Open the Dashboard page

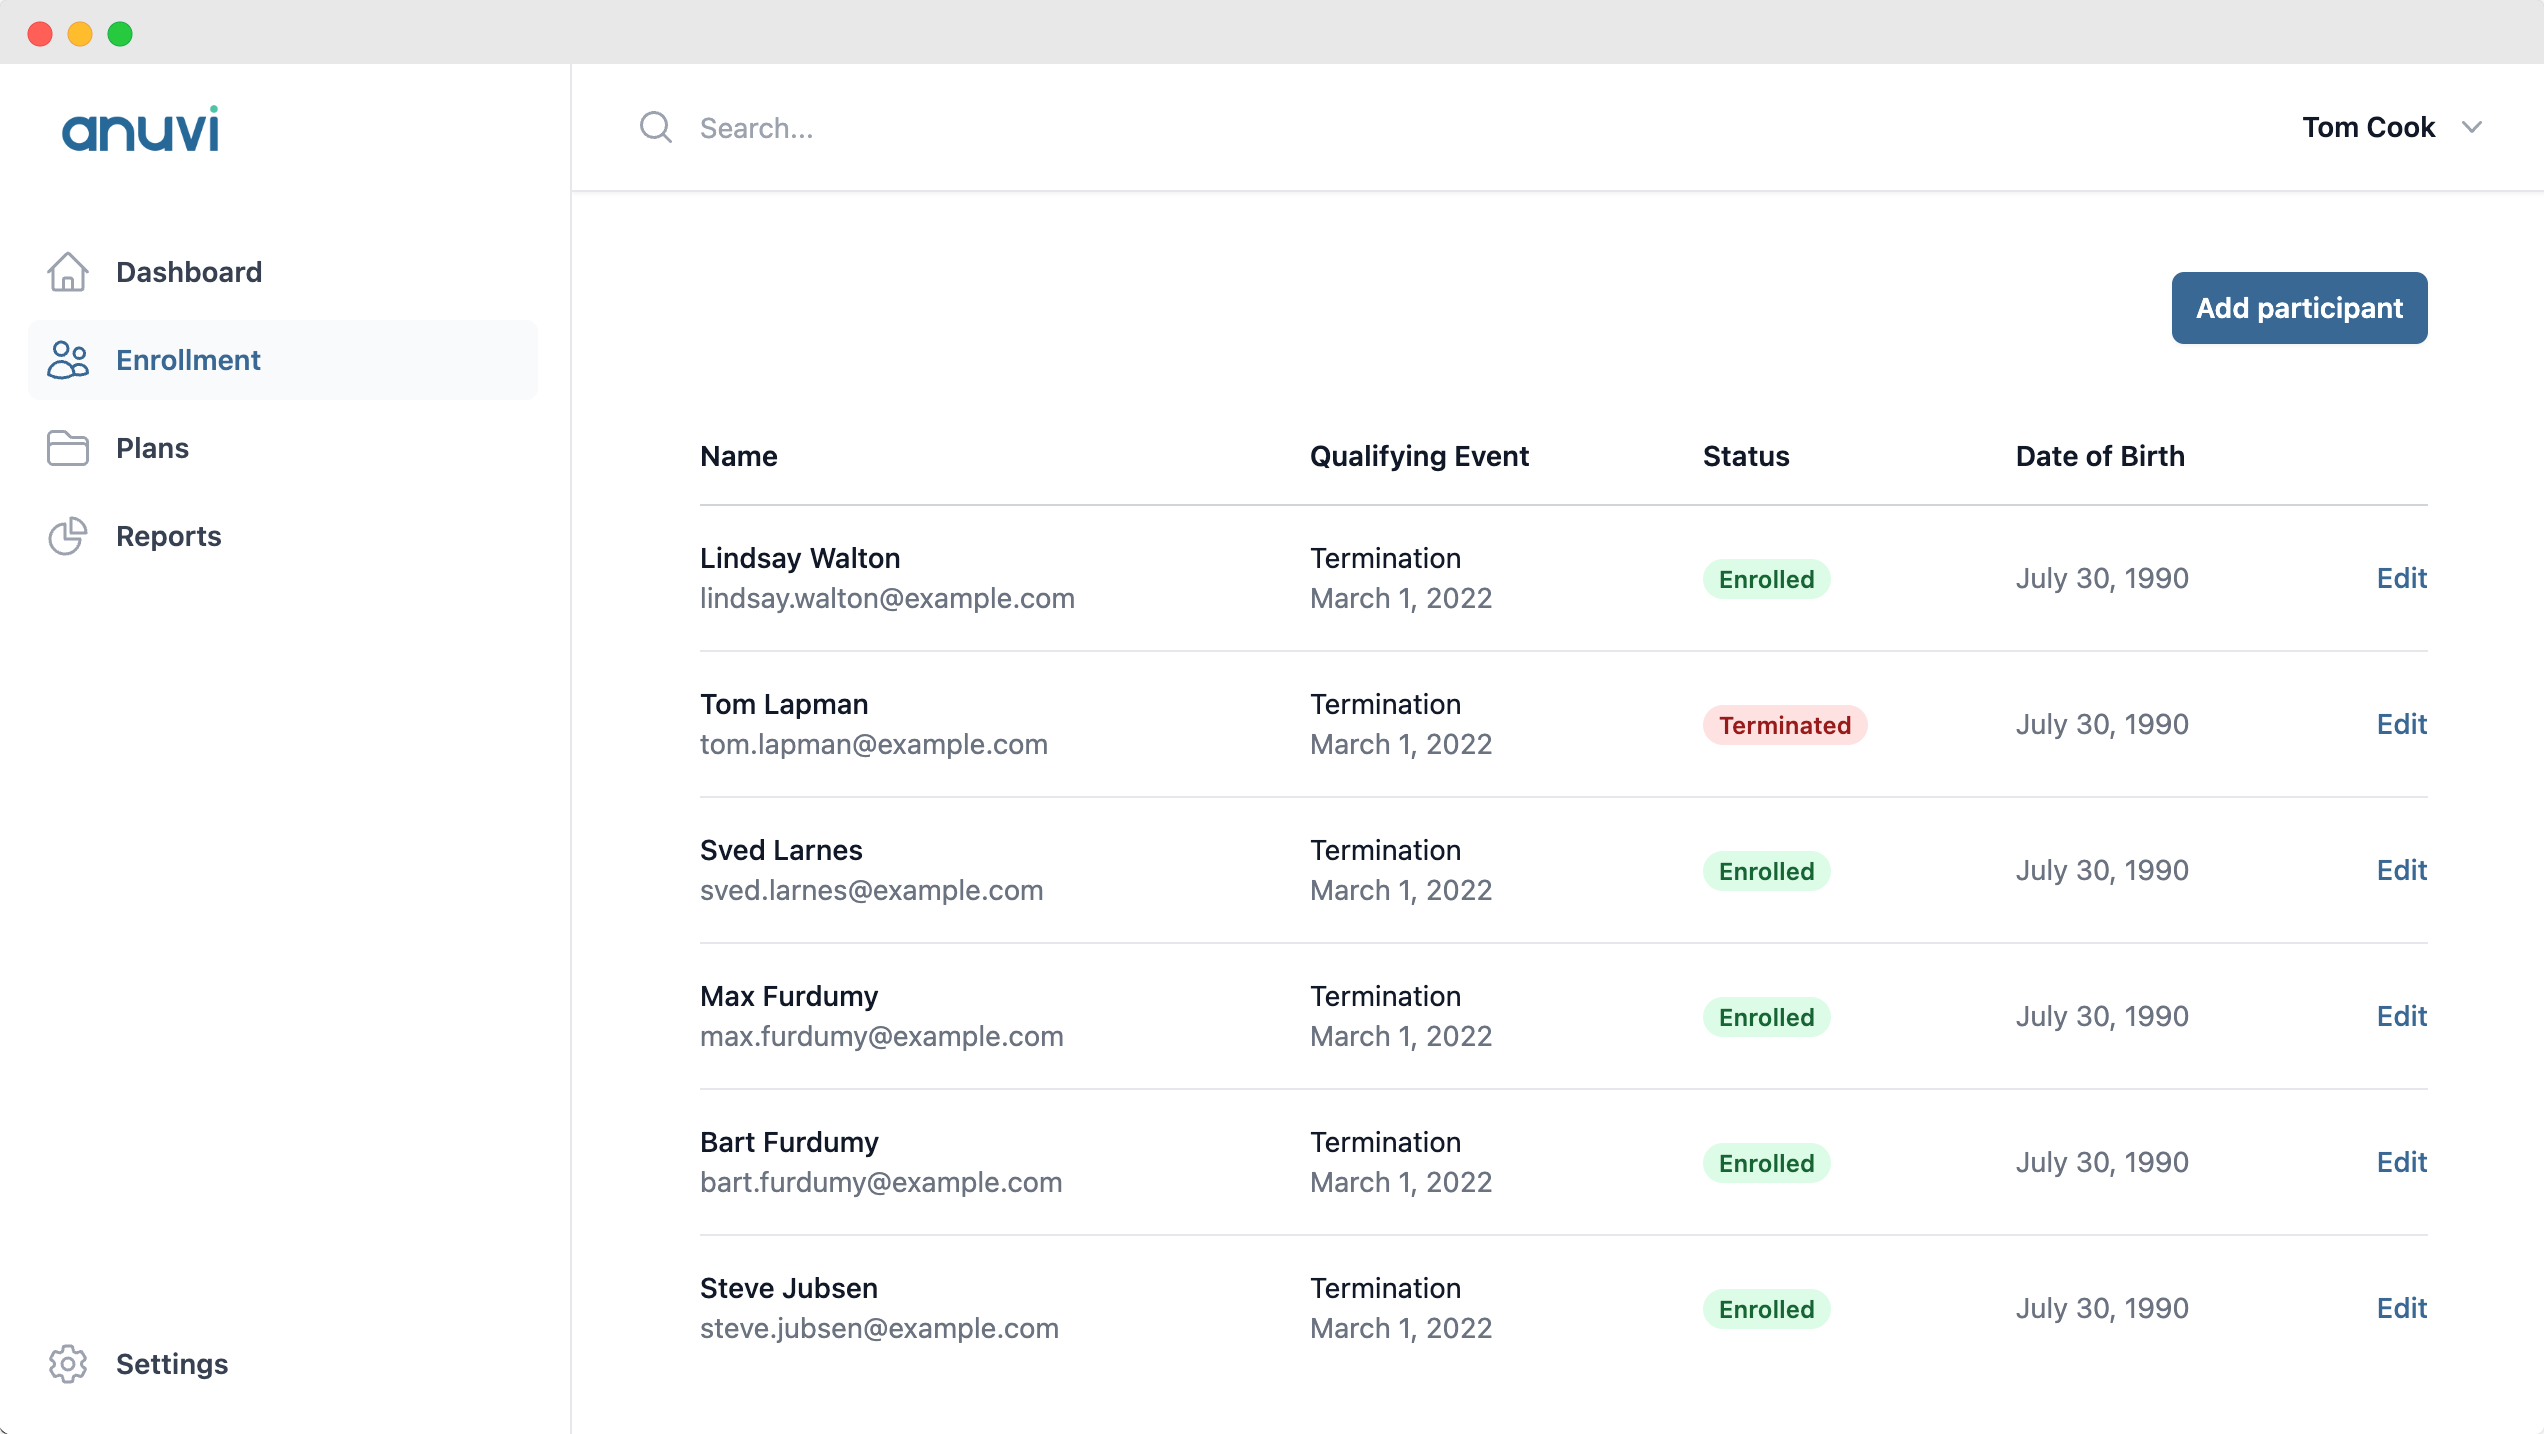(x=189, y=272)
